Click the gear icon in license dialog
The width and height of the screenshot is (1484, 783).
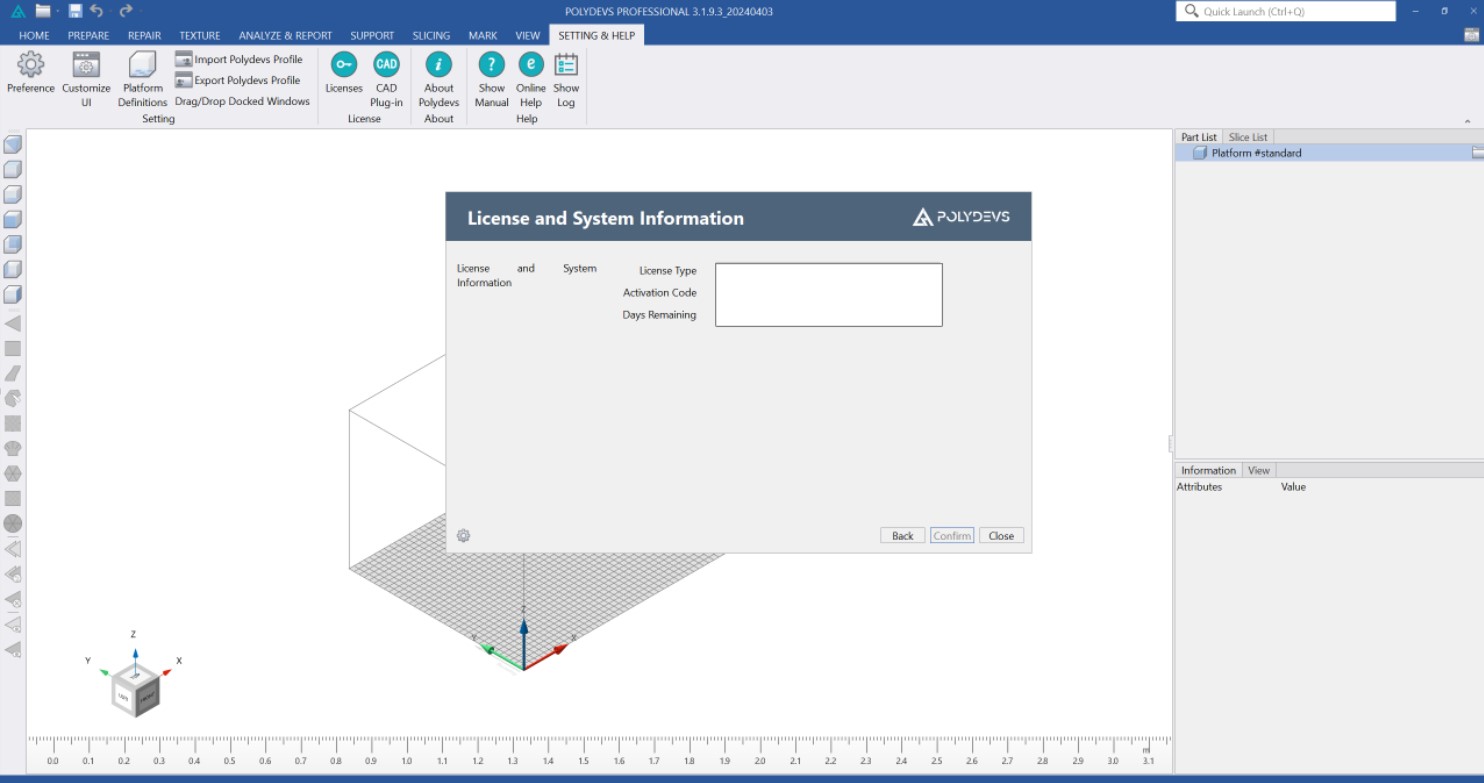(x=463, y=535)
